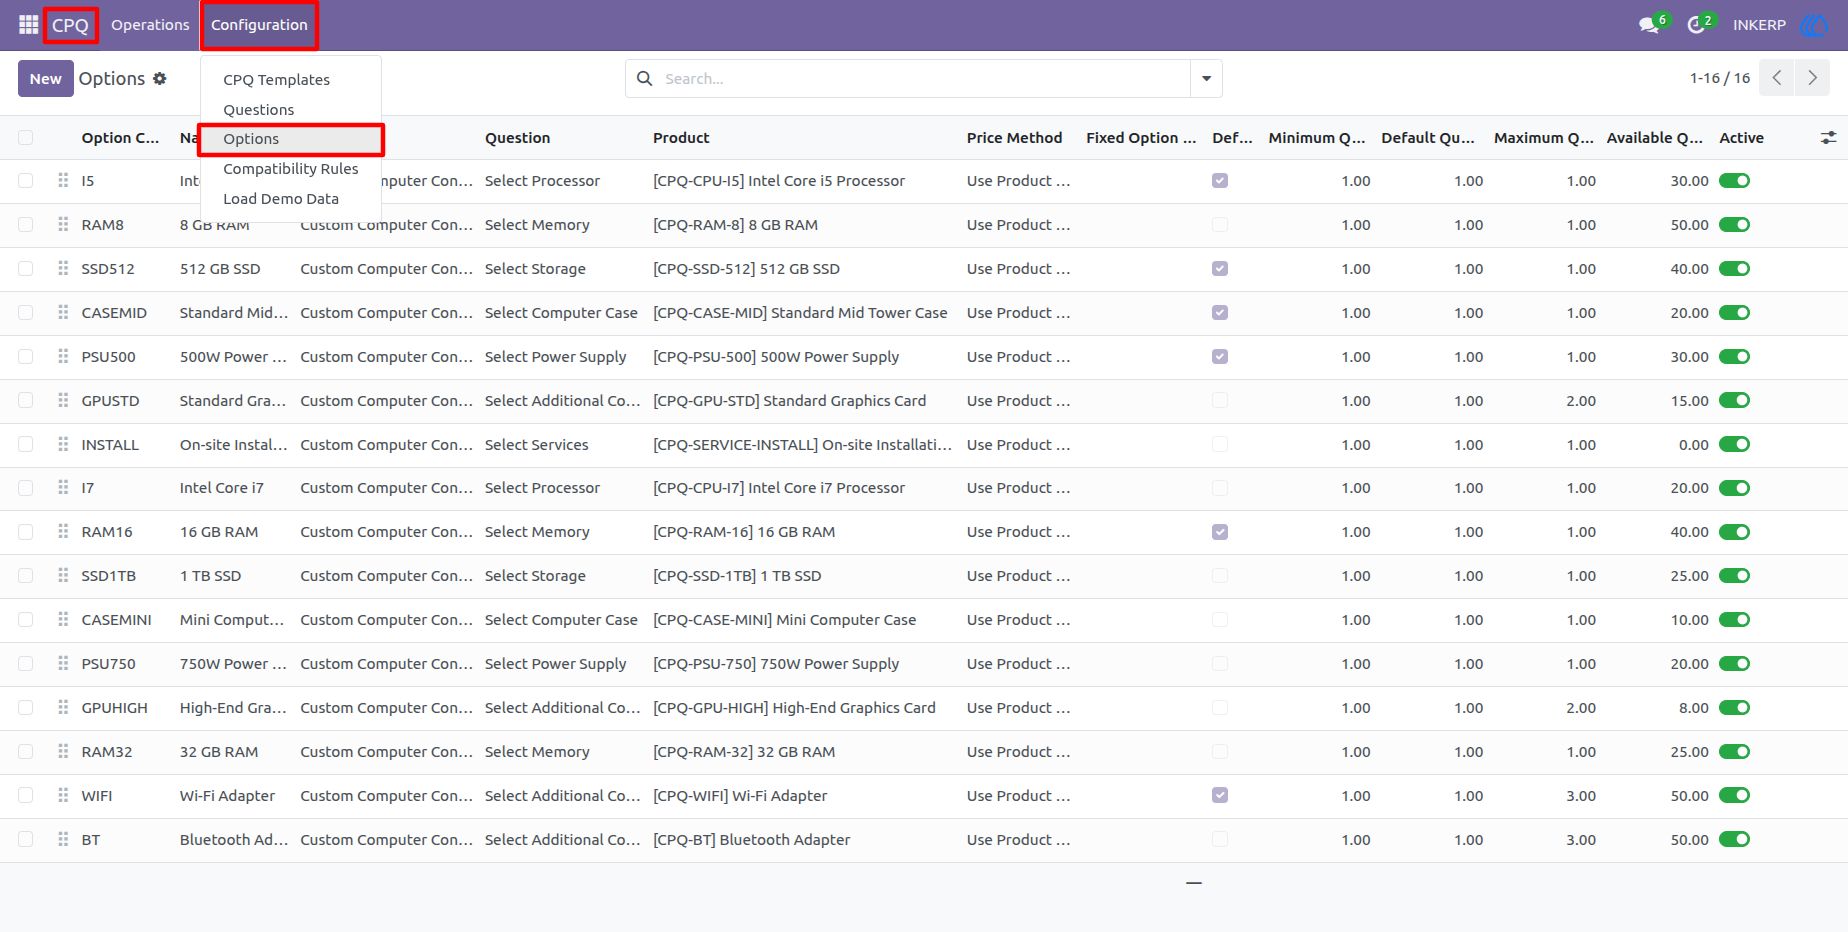Open the conversations chat icon
The width and height of the screenshot is (1848, 932).
click(x=1649, y=25)
